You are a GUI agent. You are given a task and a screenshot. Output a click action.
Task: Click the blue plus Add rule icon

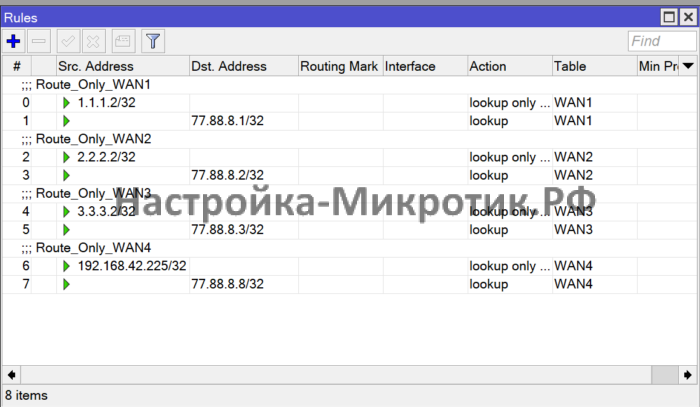click(13, 41)
